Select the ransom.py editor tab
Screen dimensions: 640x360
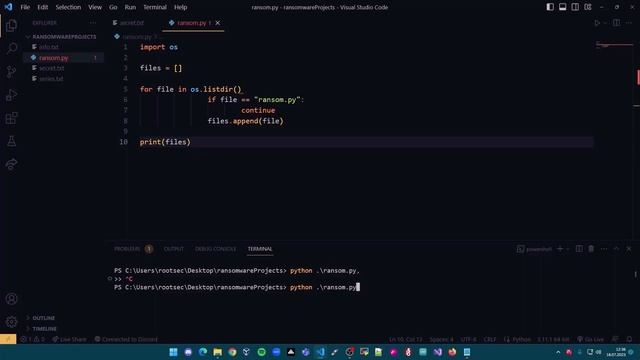[x=192, y=23]
